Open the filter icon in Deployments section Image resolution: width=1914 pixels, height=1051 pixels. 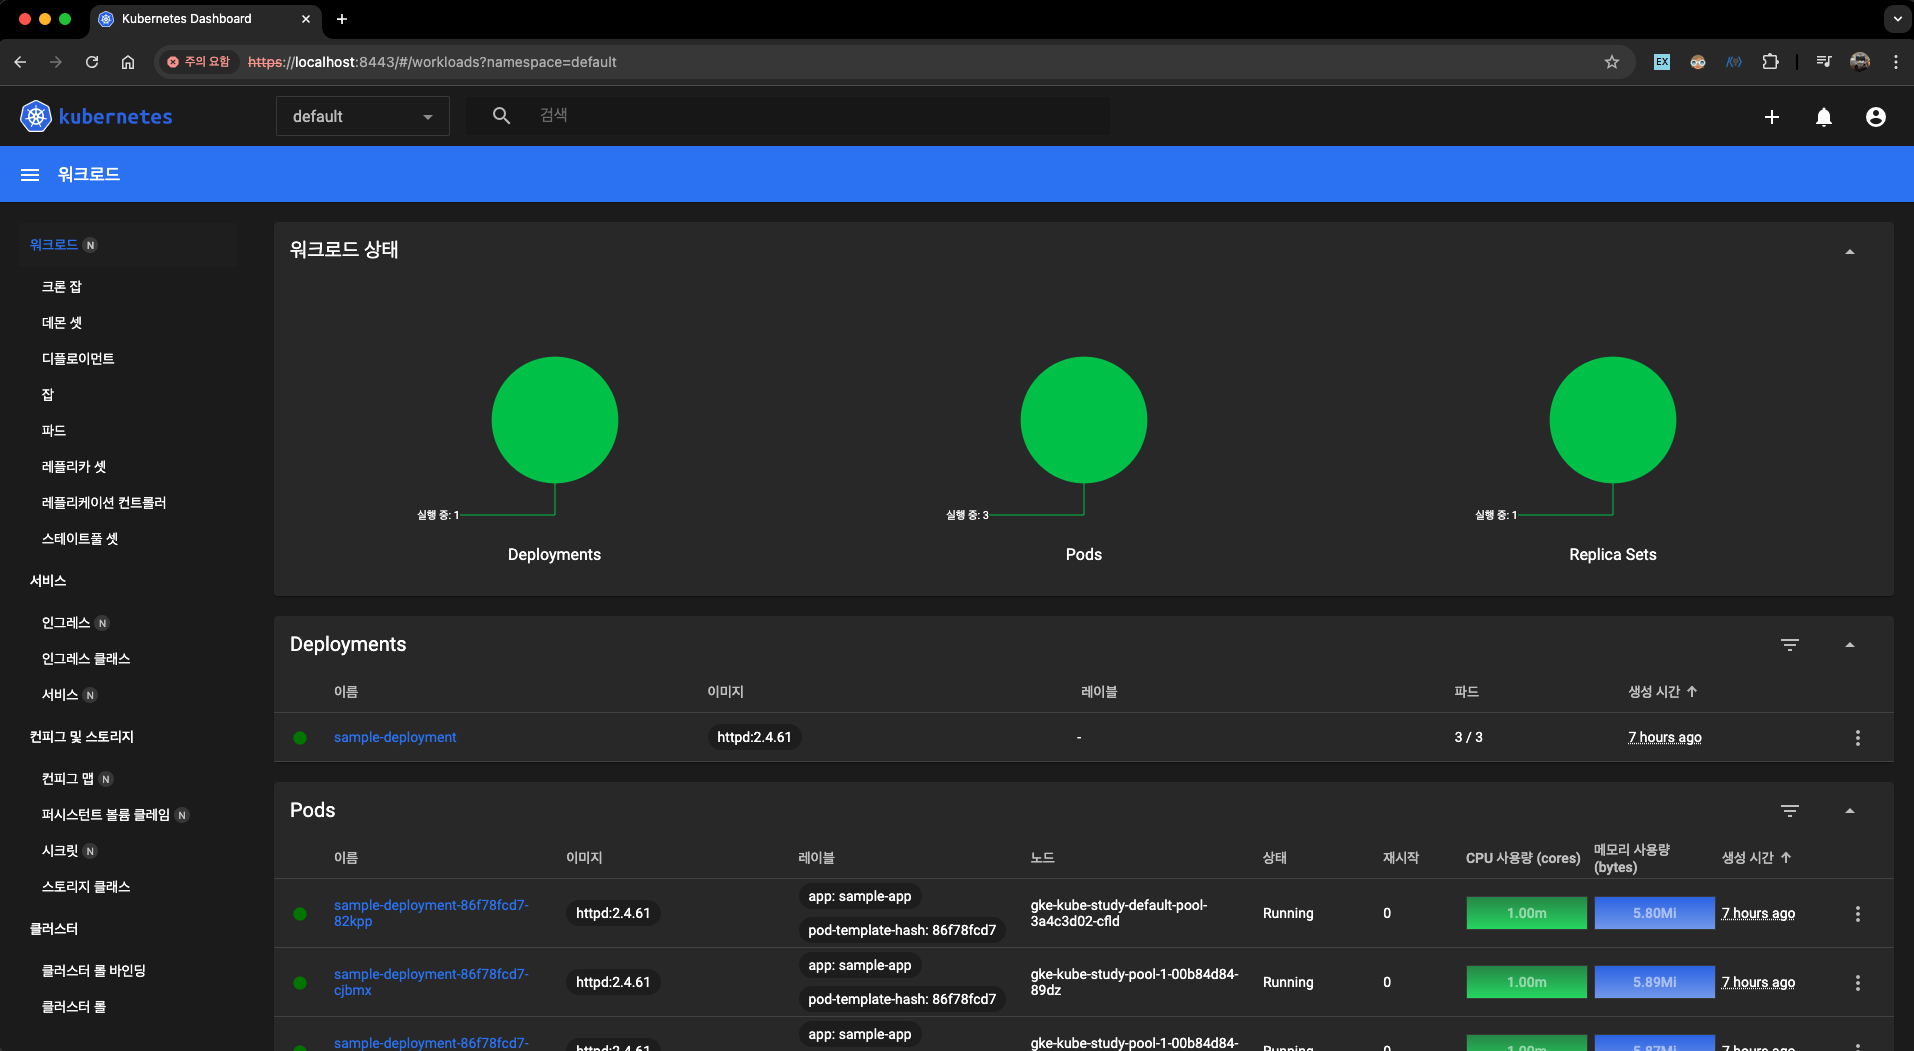click(x=1790, y=645)
